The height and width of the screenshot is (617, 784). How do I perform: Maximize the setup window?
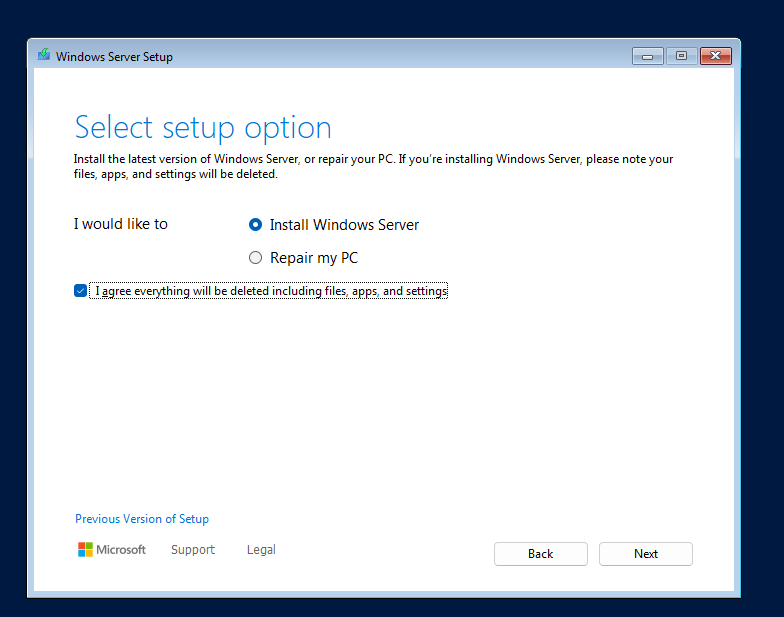[682, 56]
